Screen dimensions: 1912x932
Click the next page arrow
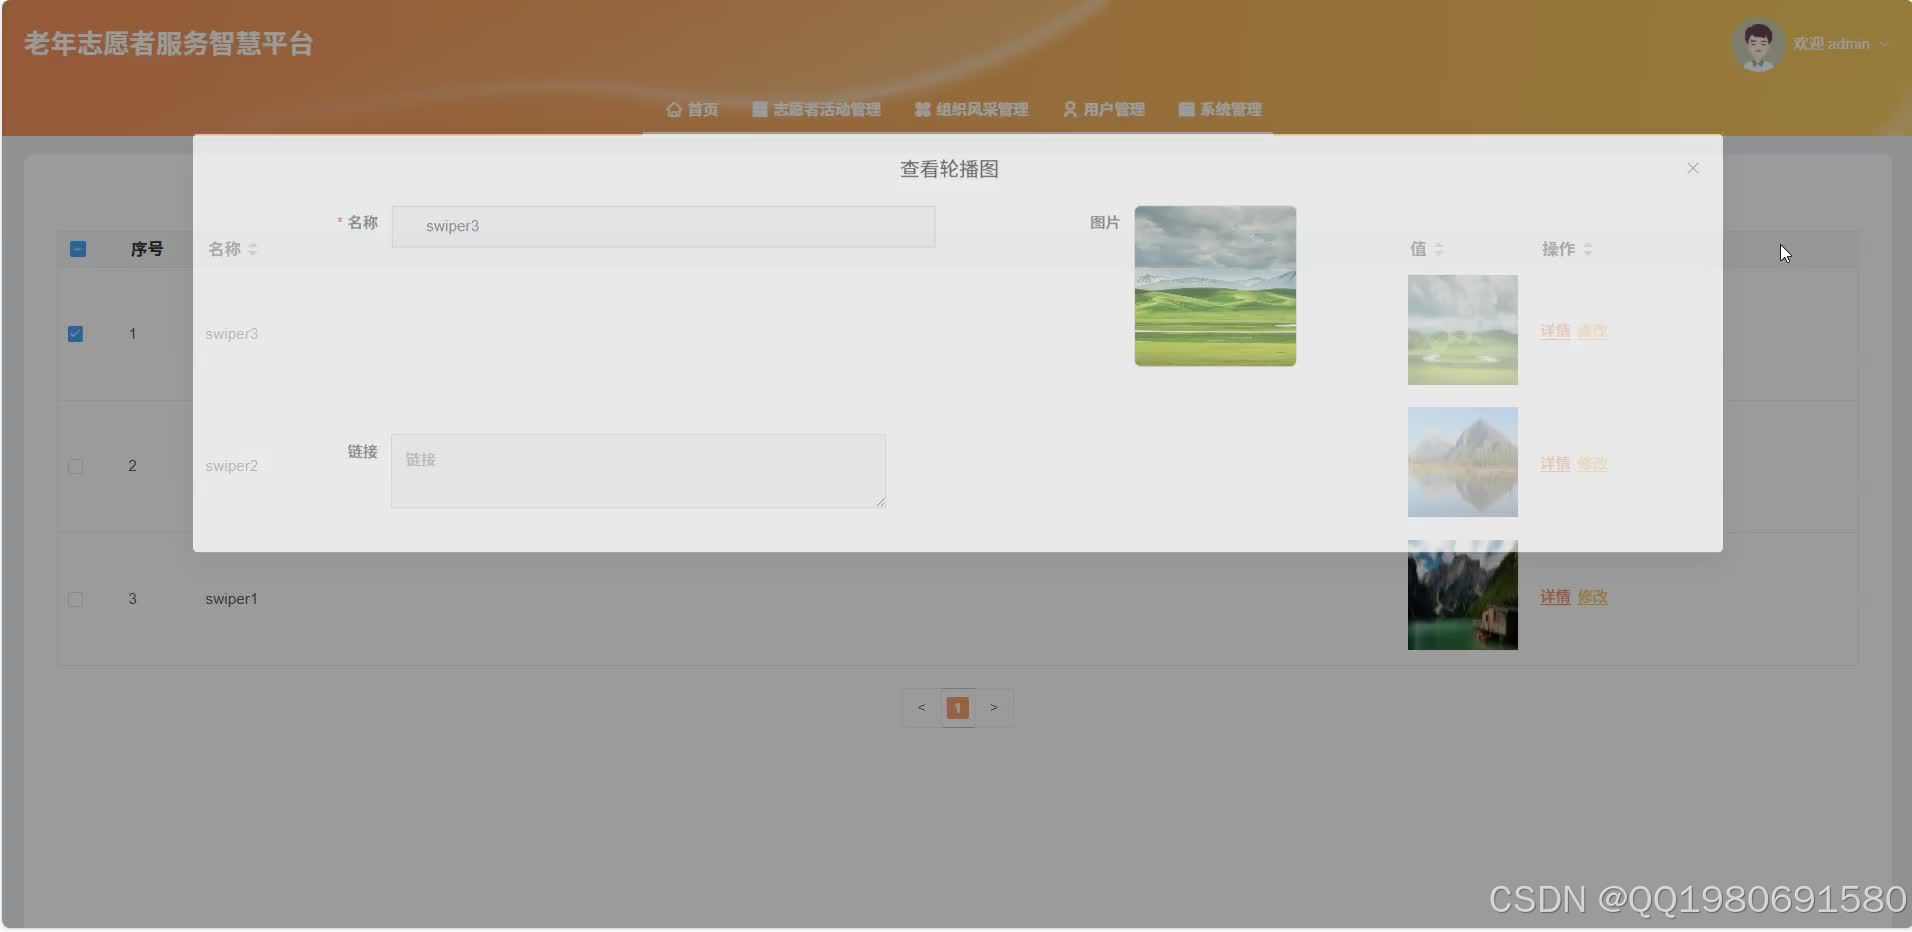click(994, 707)
